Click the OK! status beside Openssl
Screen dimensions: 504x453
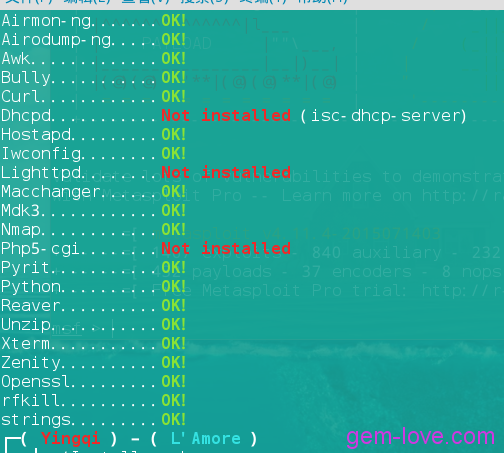(174, 382)
